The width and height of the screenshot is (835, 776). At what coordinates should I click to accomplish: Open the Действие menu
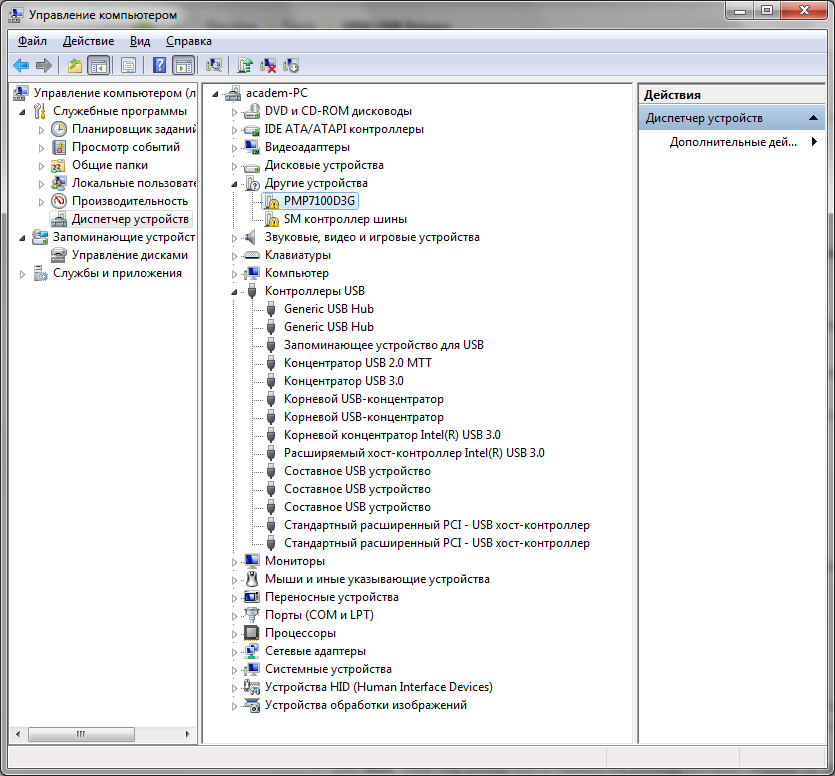coord(88,42)
